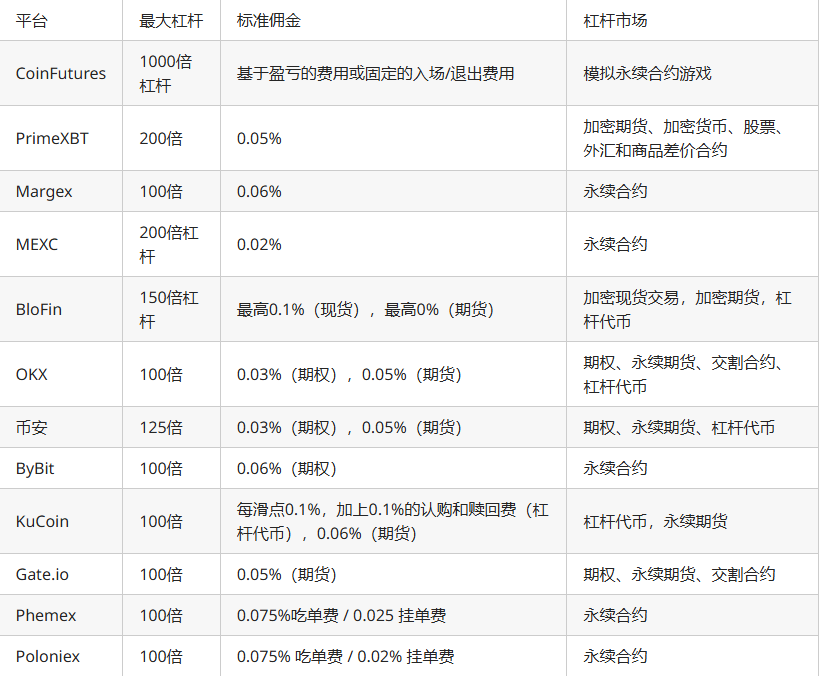This screenshot has width=819, height=676.
Task: Select the CoinFutures platform cell
Action: (x=61, y=73)
